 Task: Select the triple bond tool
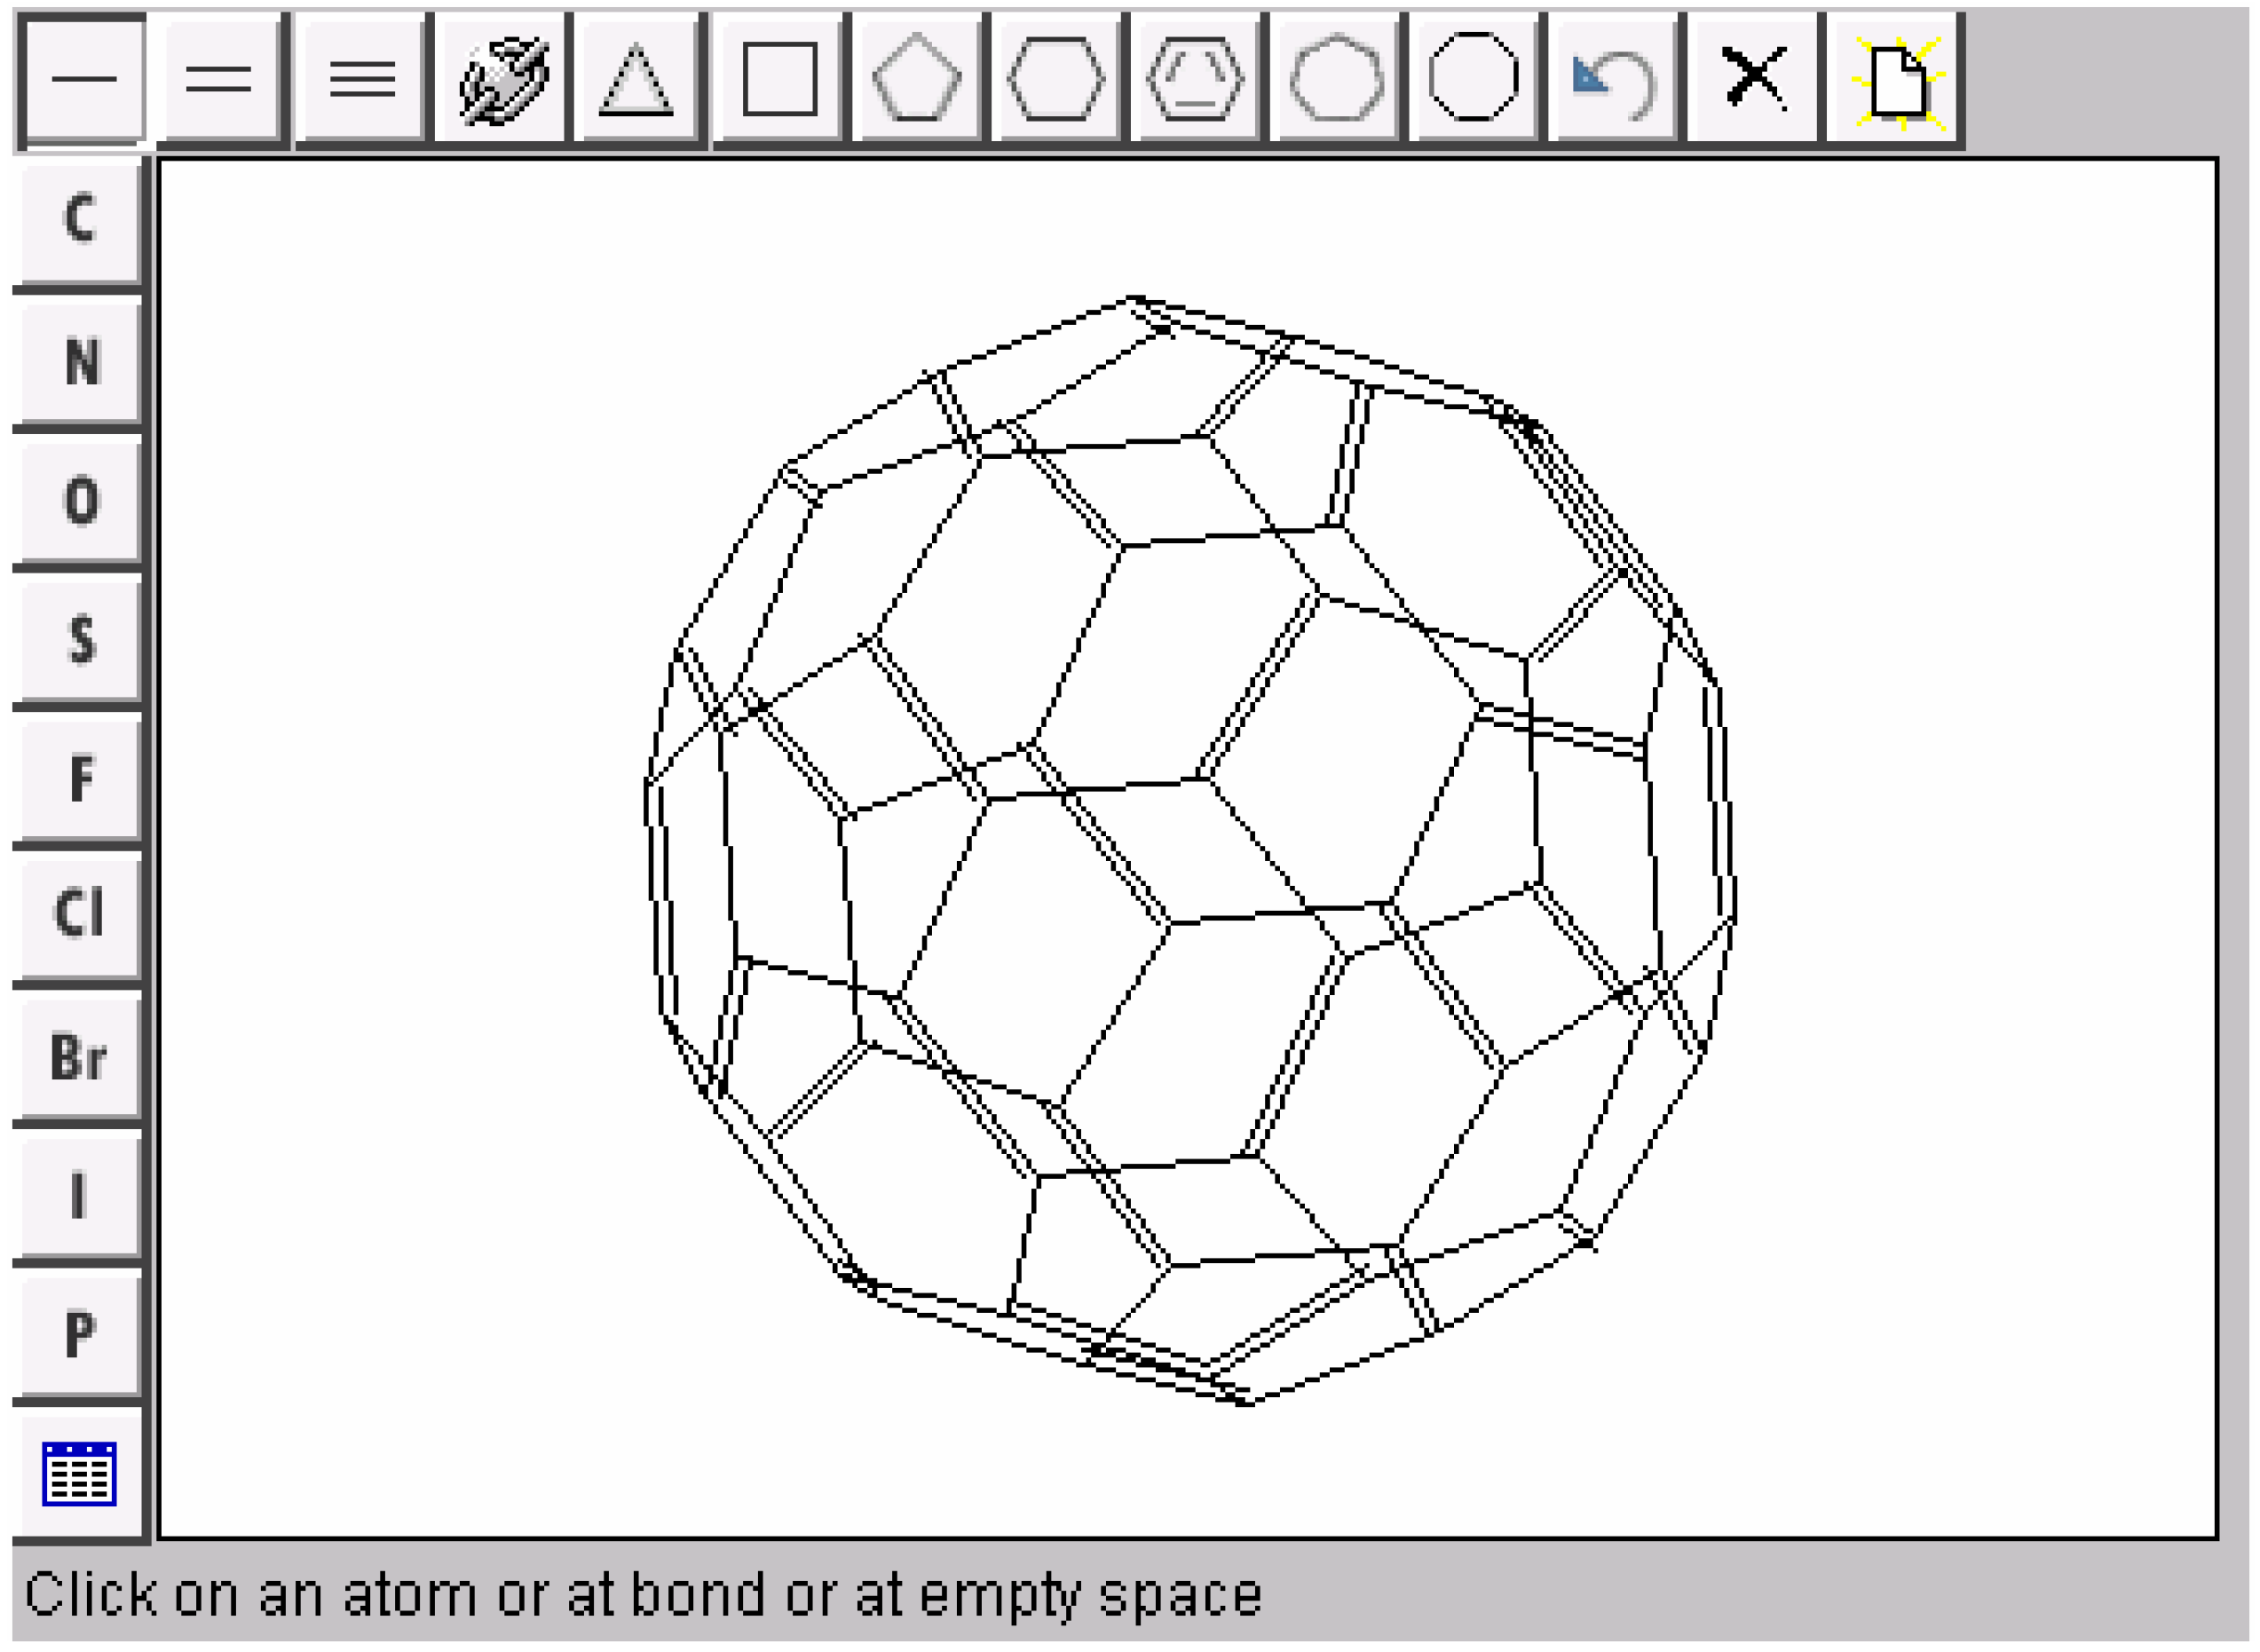point(362,78)
